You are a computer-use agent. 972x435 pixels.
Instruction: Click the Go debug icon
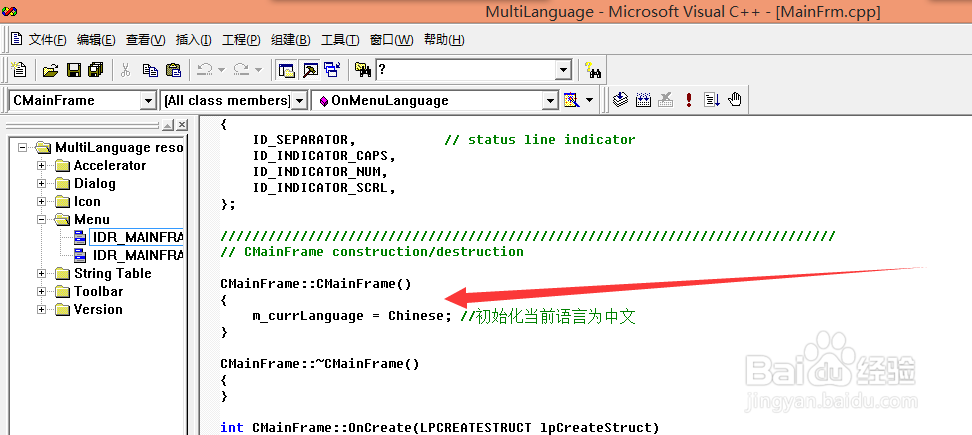[712, 100]
